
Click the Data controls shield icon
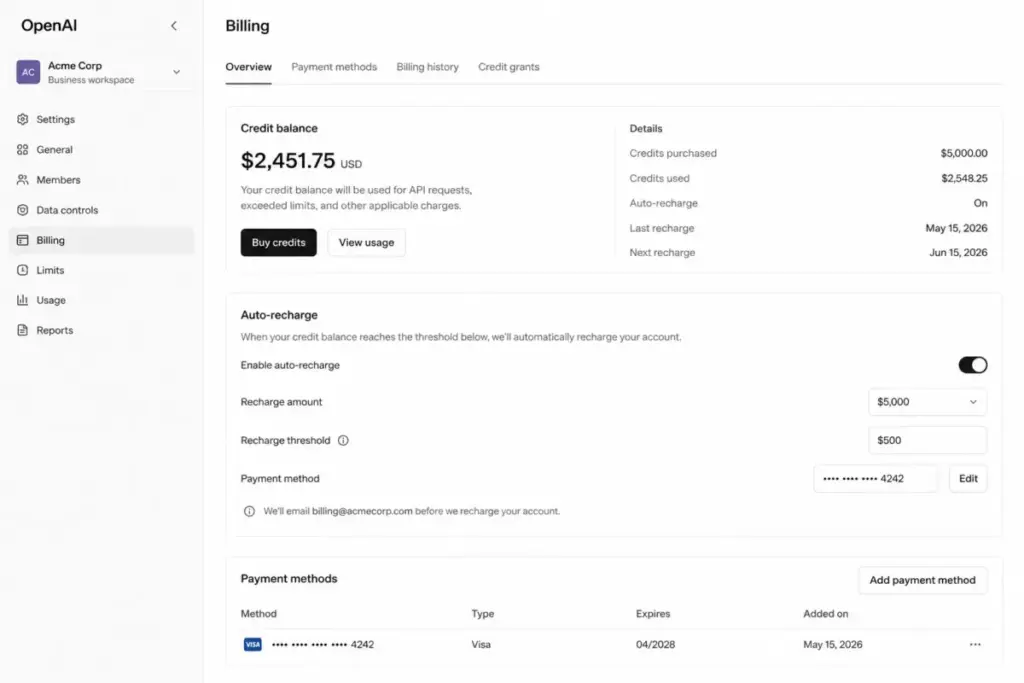click(23, 210)
